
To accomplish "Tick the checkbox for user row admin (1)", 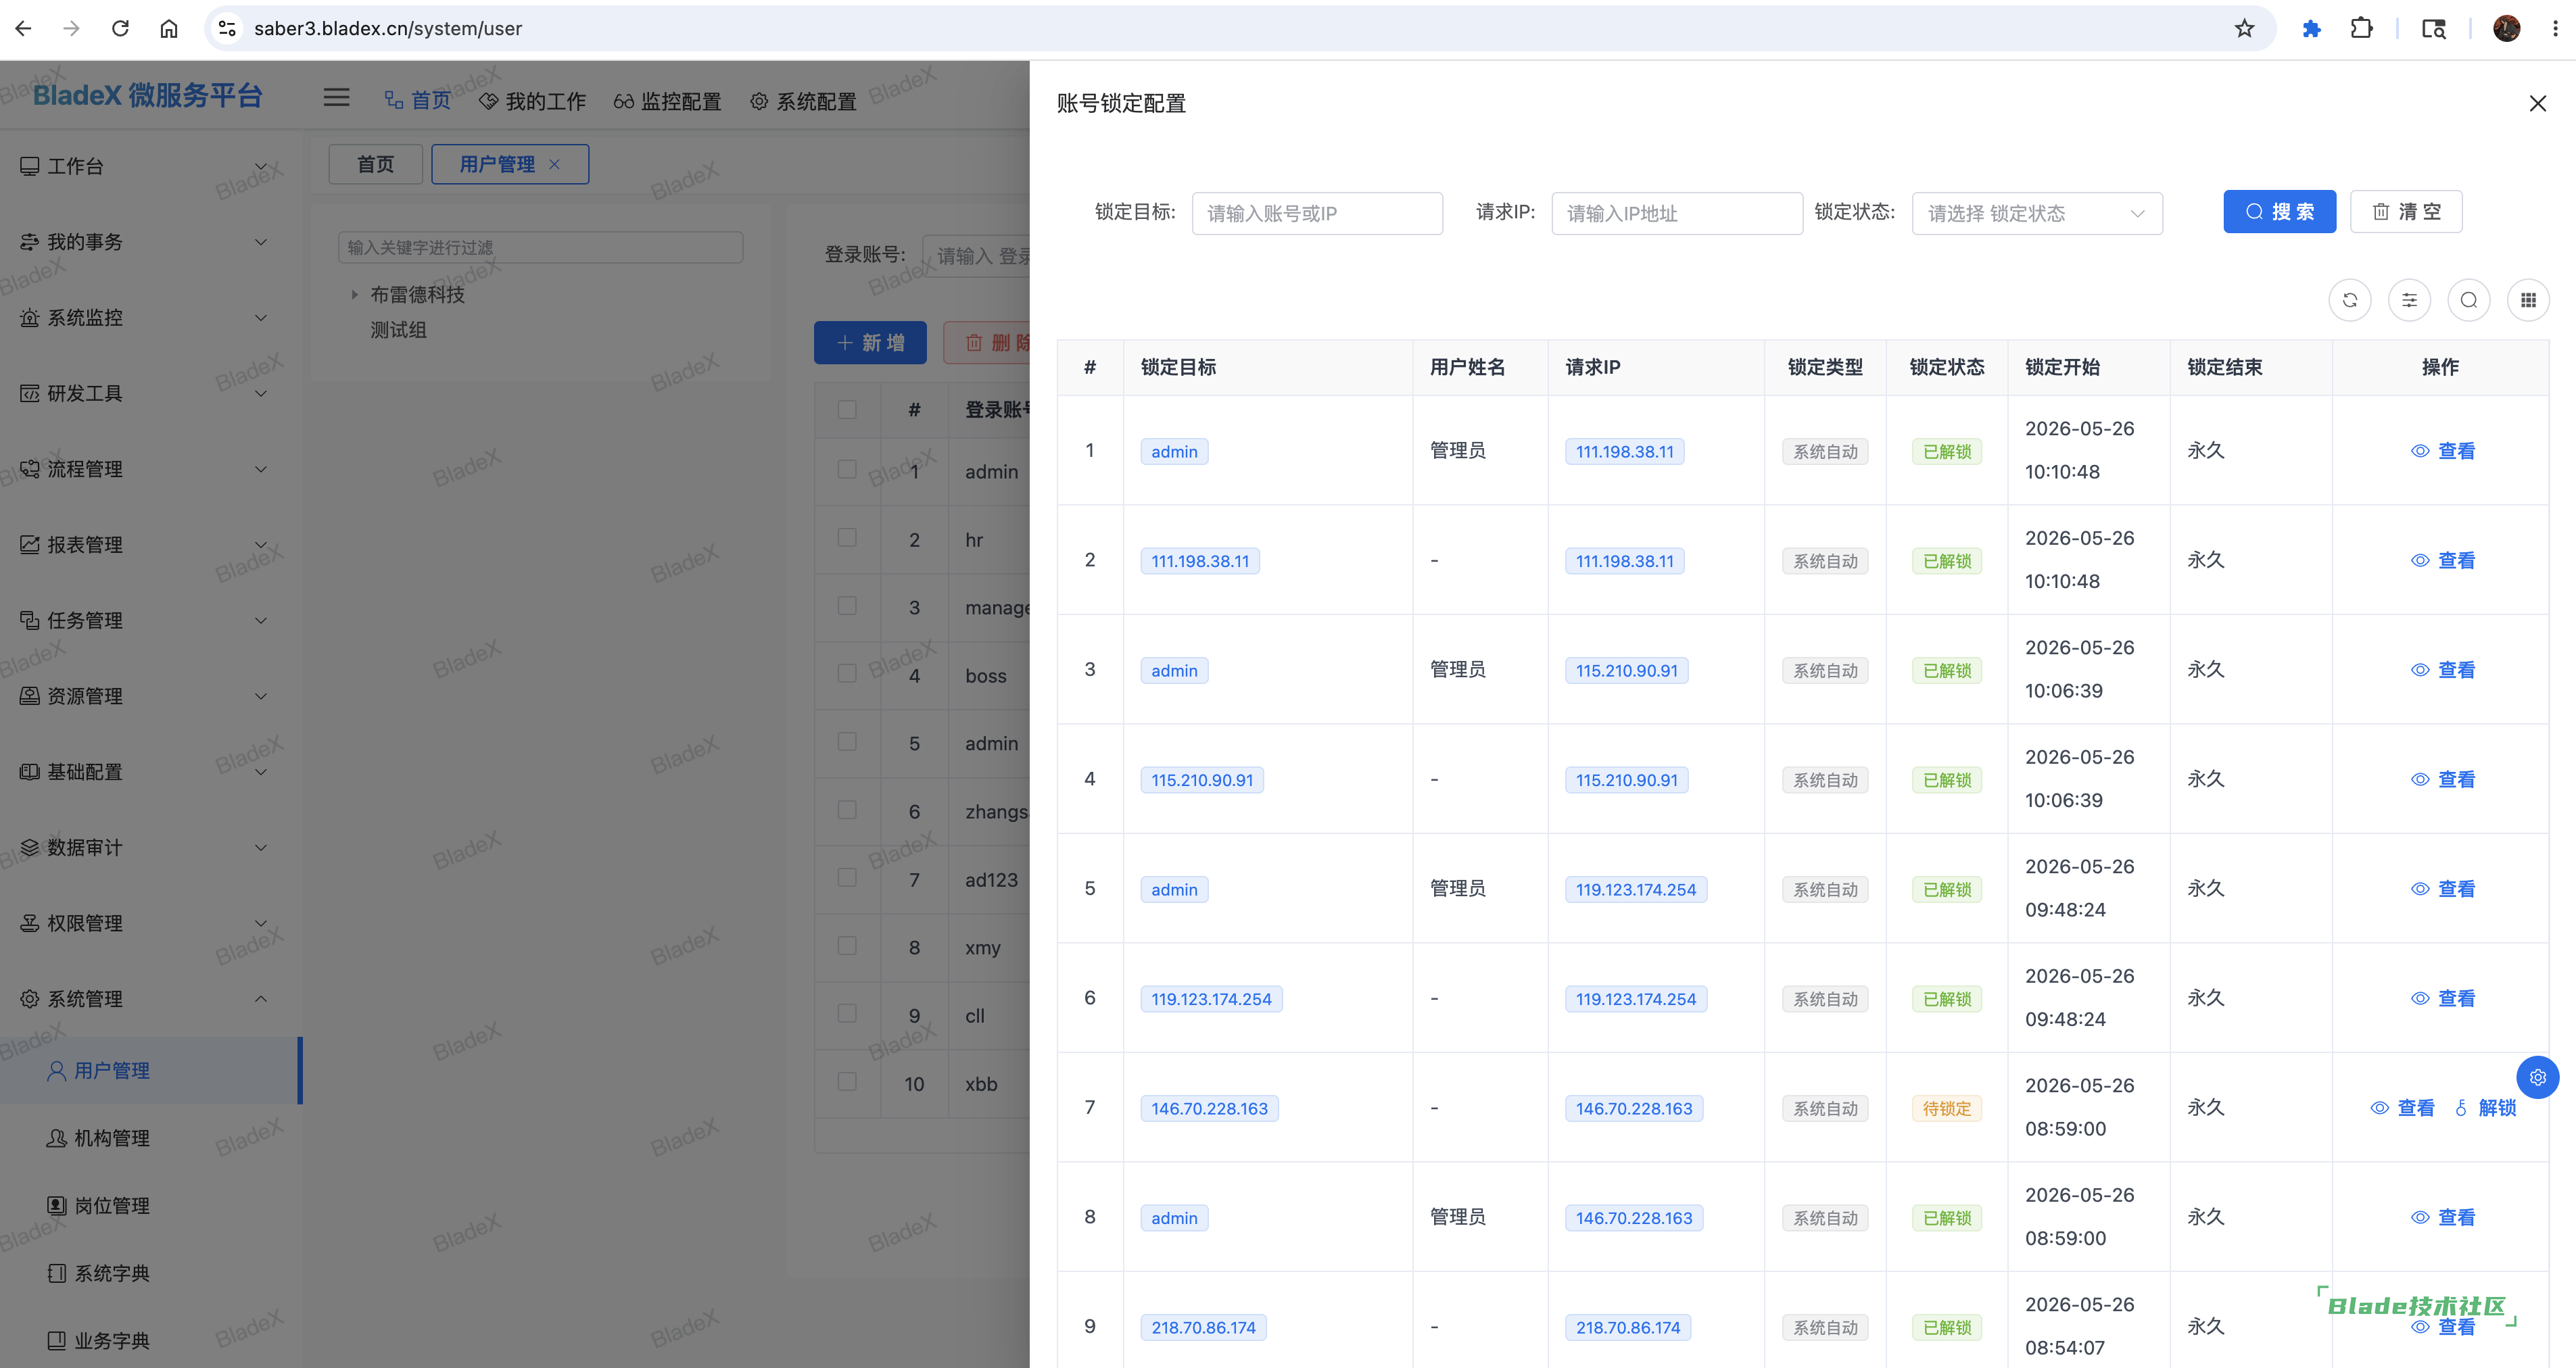I will [x=847, y=469].
